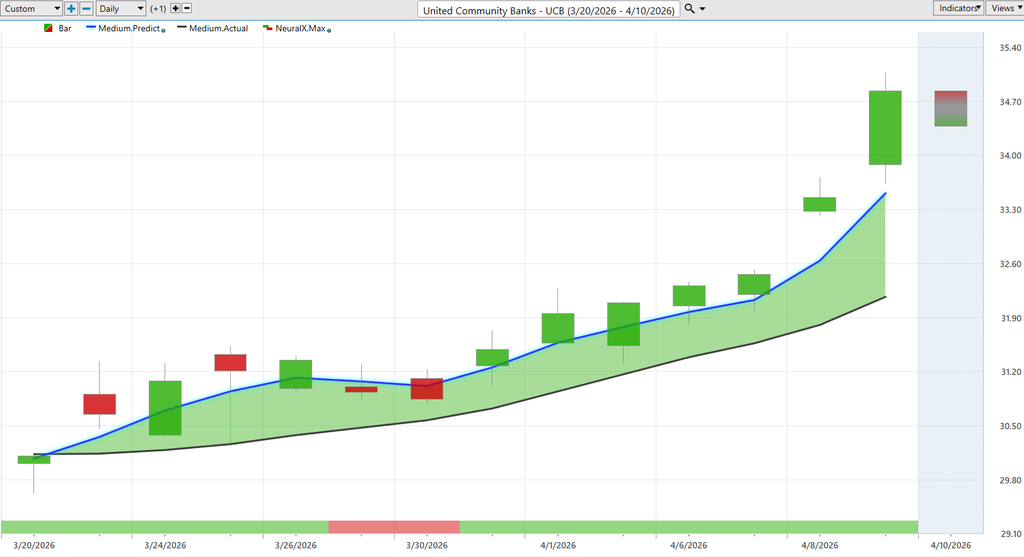
Task: Click the dot beside Medium.Predict label
Action: point(163,31)
